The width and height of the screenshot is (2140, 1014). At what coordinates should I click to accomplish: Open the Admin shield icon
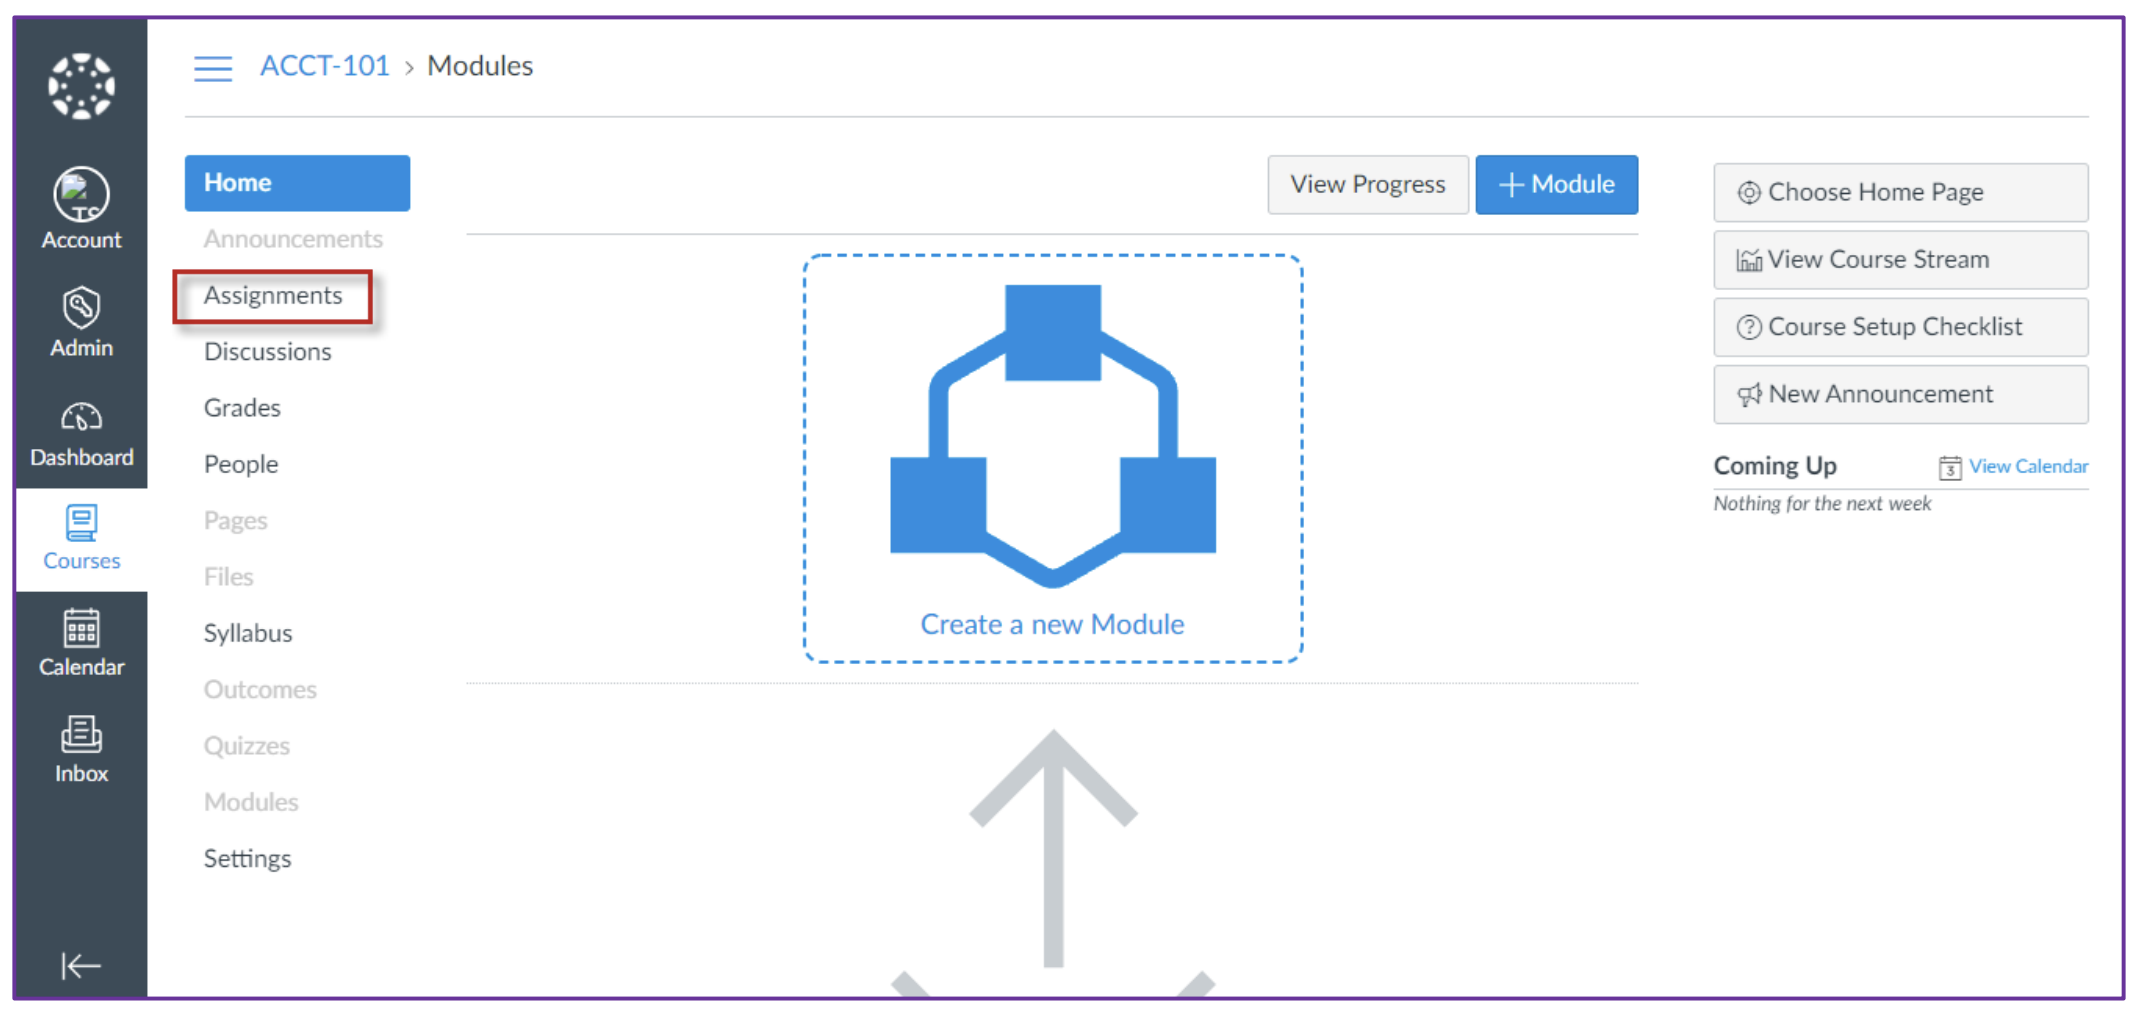[x=81, y=308]
